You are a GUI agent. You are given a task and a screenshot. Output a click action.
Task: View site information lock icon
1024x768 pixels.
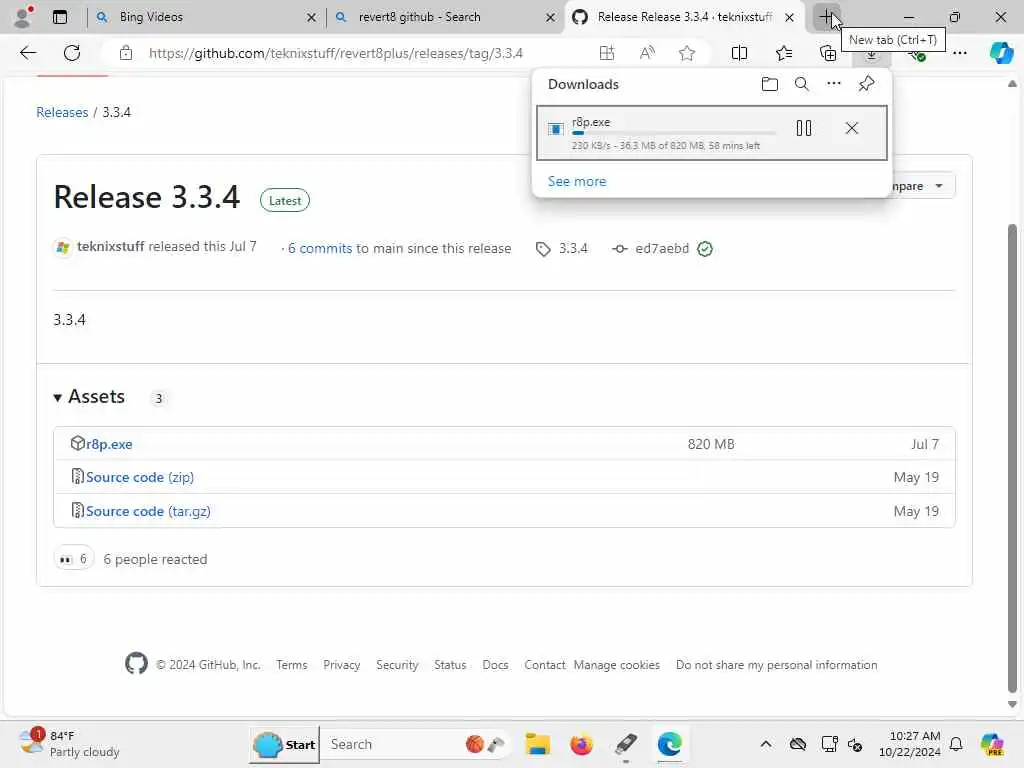125,53
